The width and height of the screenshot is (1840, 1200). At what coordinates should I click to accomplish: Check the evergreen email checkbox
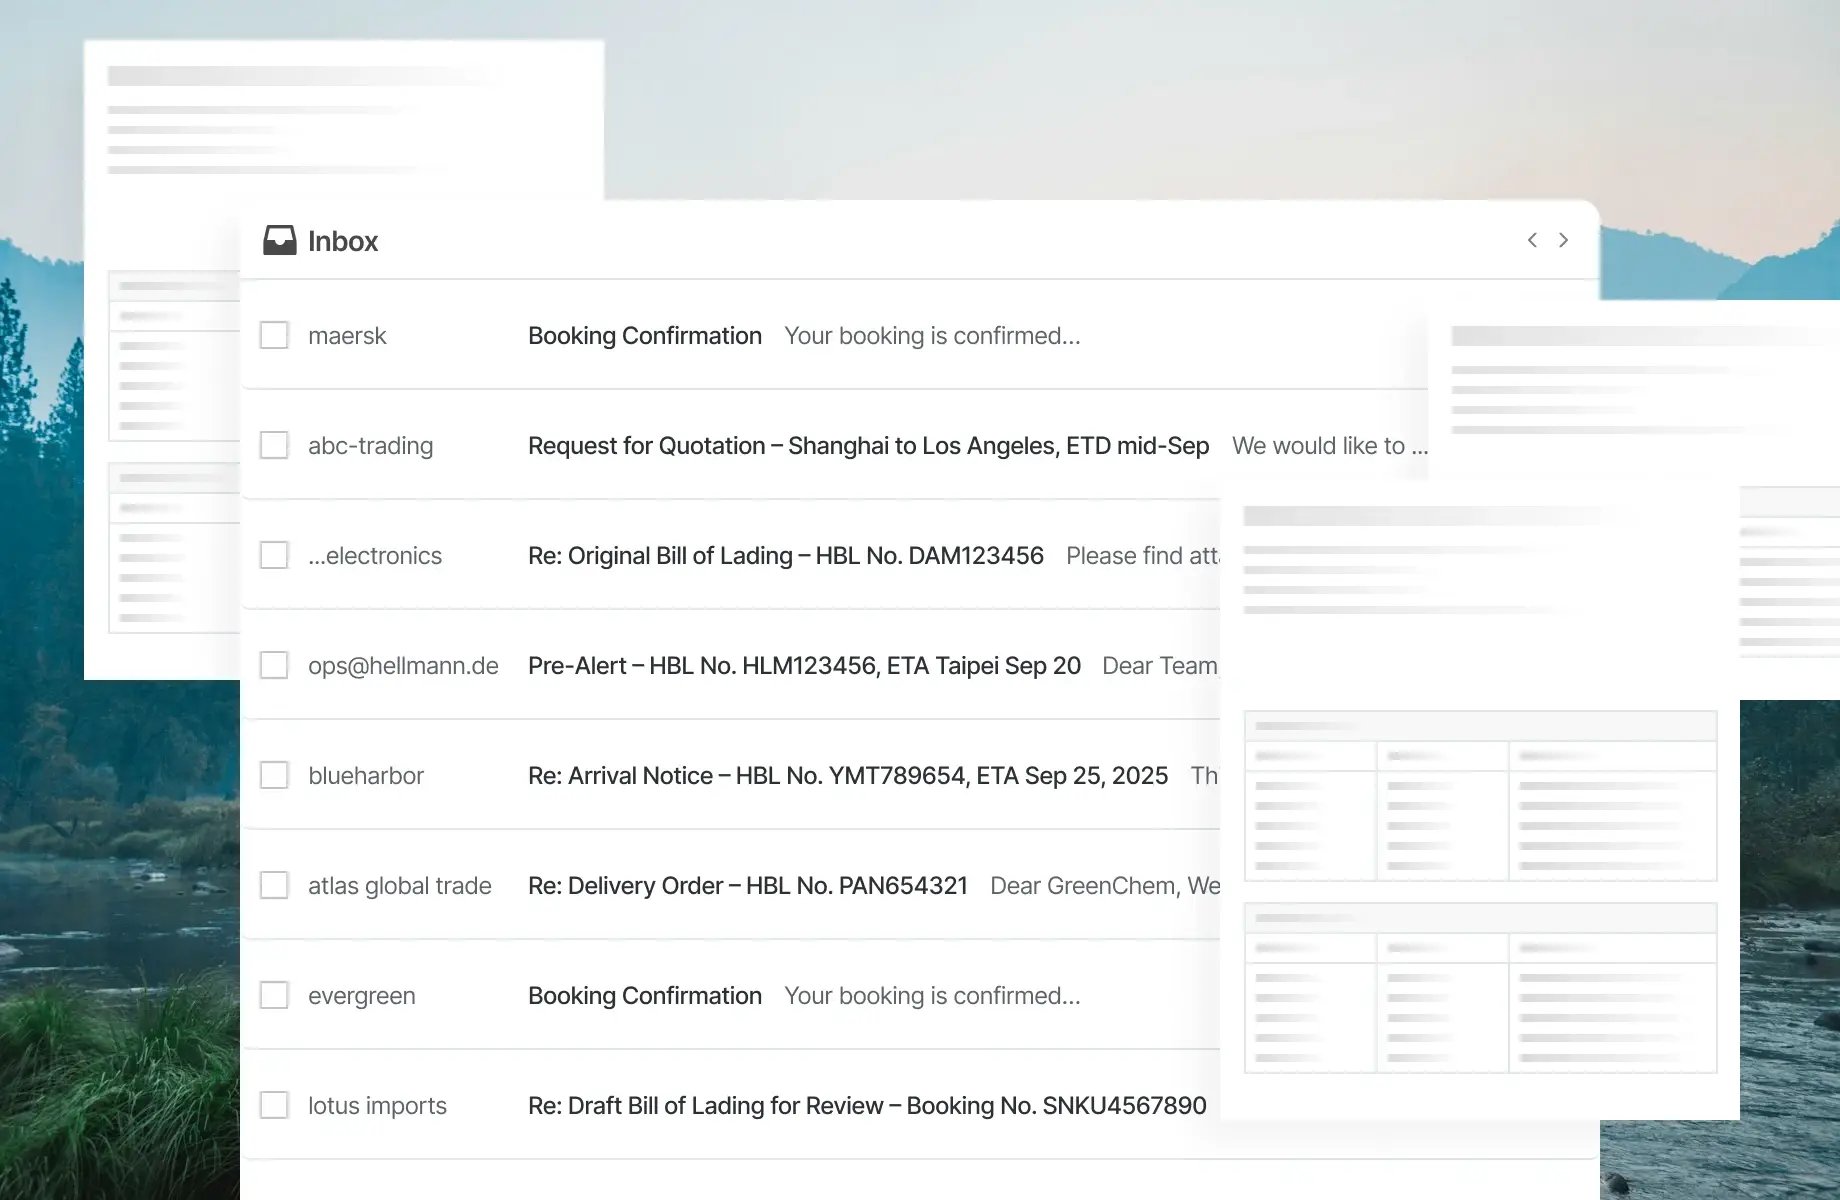pyautogui.click(x=274, y=995)
